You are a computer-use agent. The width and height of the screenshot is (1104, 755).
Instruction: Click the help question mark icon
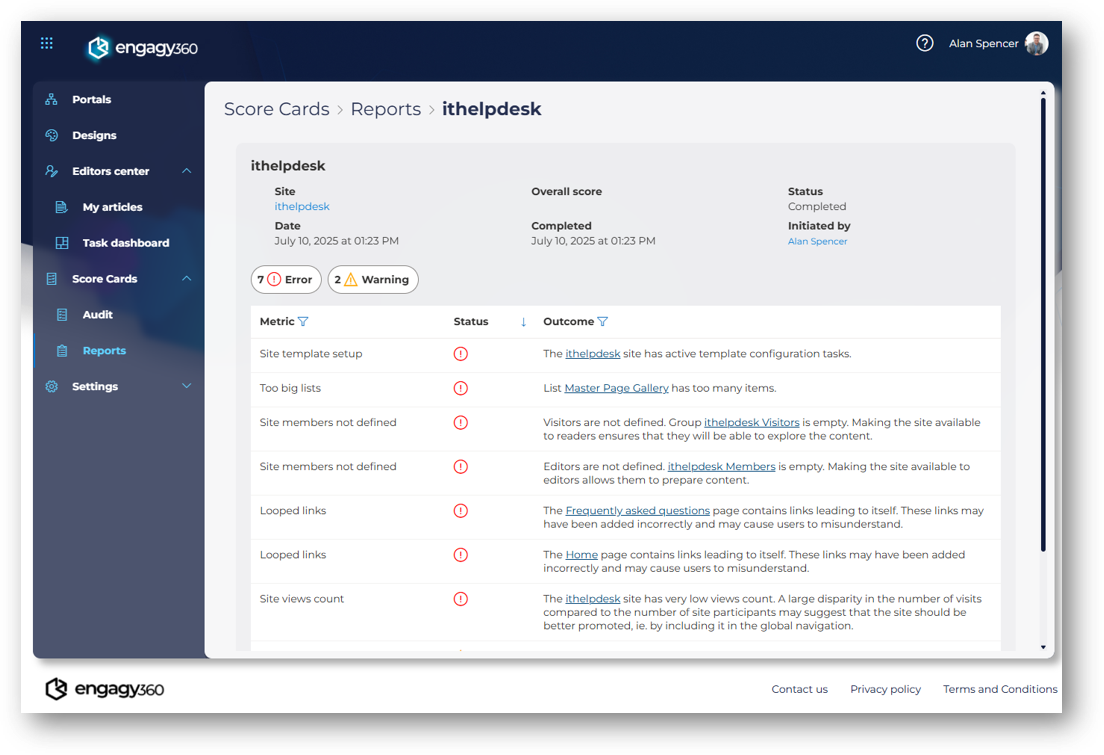tap(924, 43)
